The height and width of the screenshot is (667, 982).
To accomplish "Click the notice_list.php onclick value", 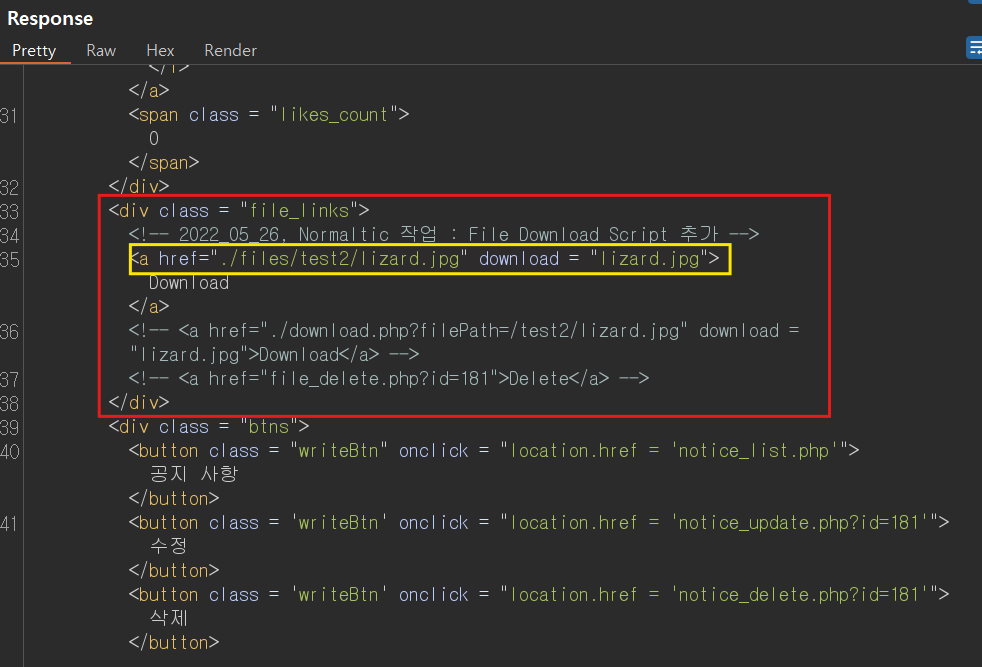I will click(671, 450).
